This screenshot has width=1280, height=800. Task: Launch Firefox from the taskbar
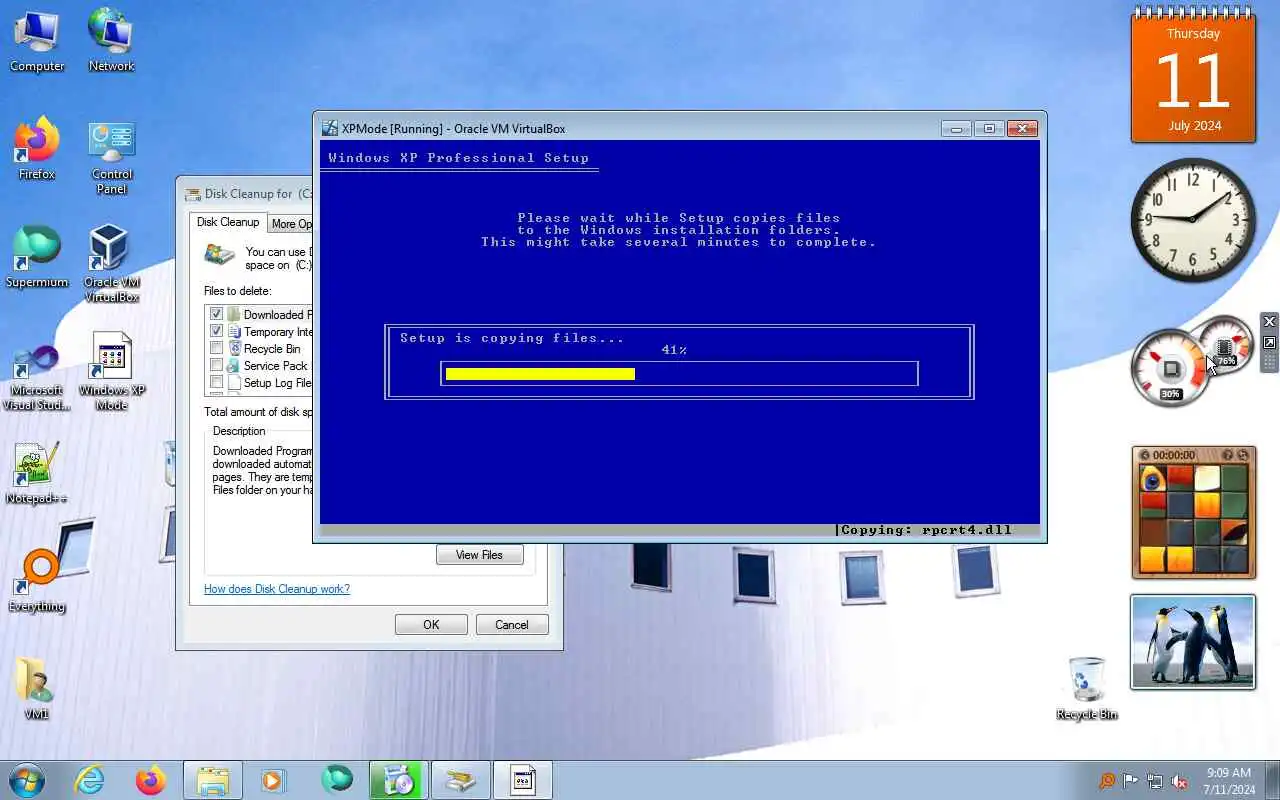151,780
